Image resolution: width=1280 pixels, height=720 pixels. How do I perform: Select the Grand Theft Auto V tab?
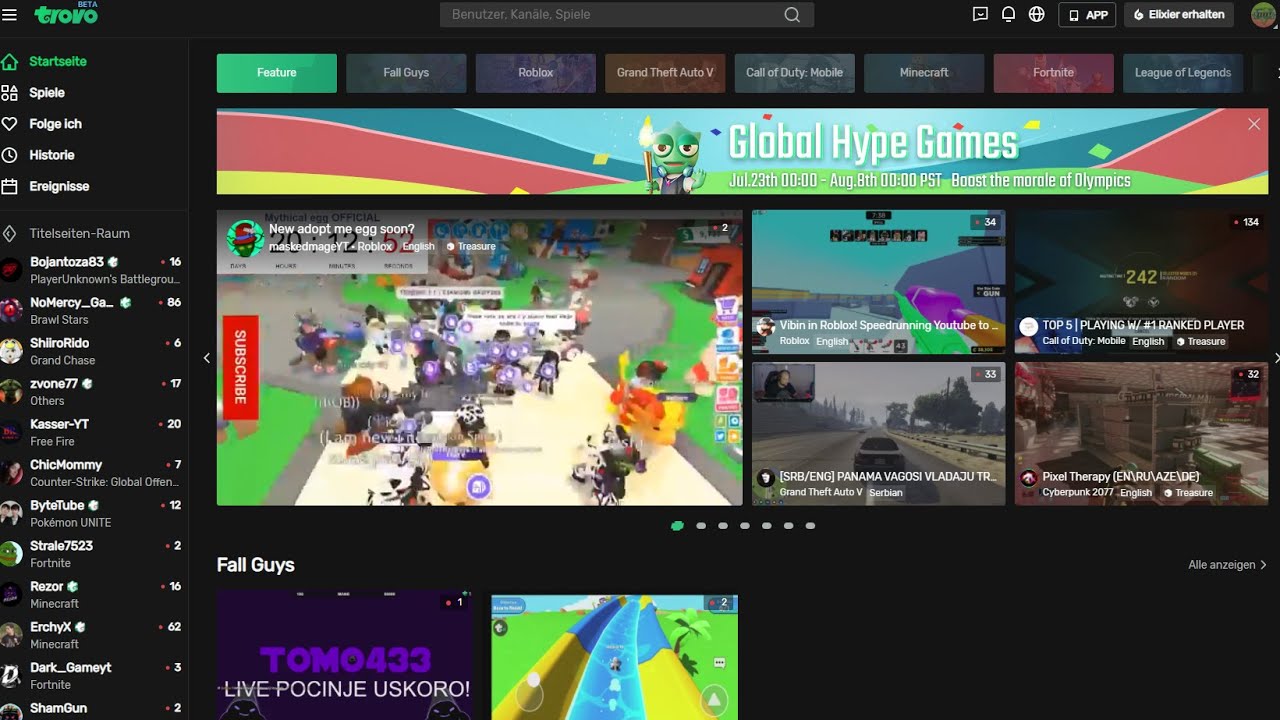(665, 73)
